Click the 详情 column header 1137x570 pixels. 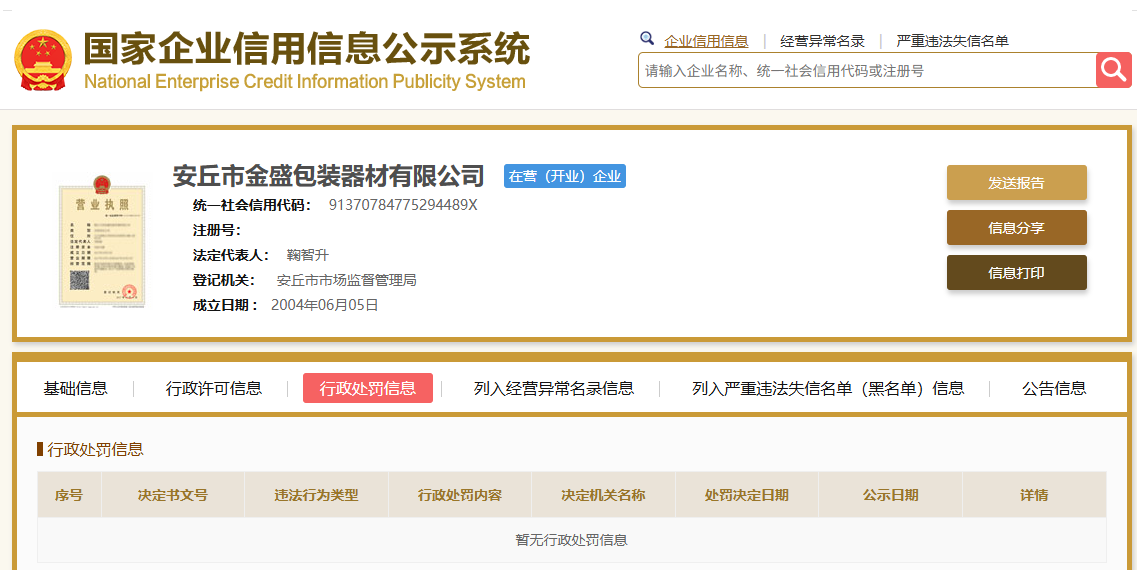1034,495
